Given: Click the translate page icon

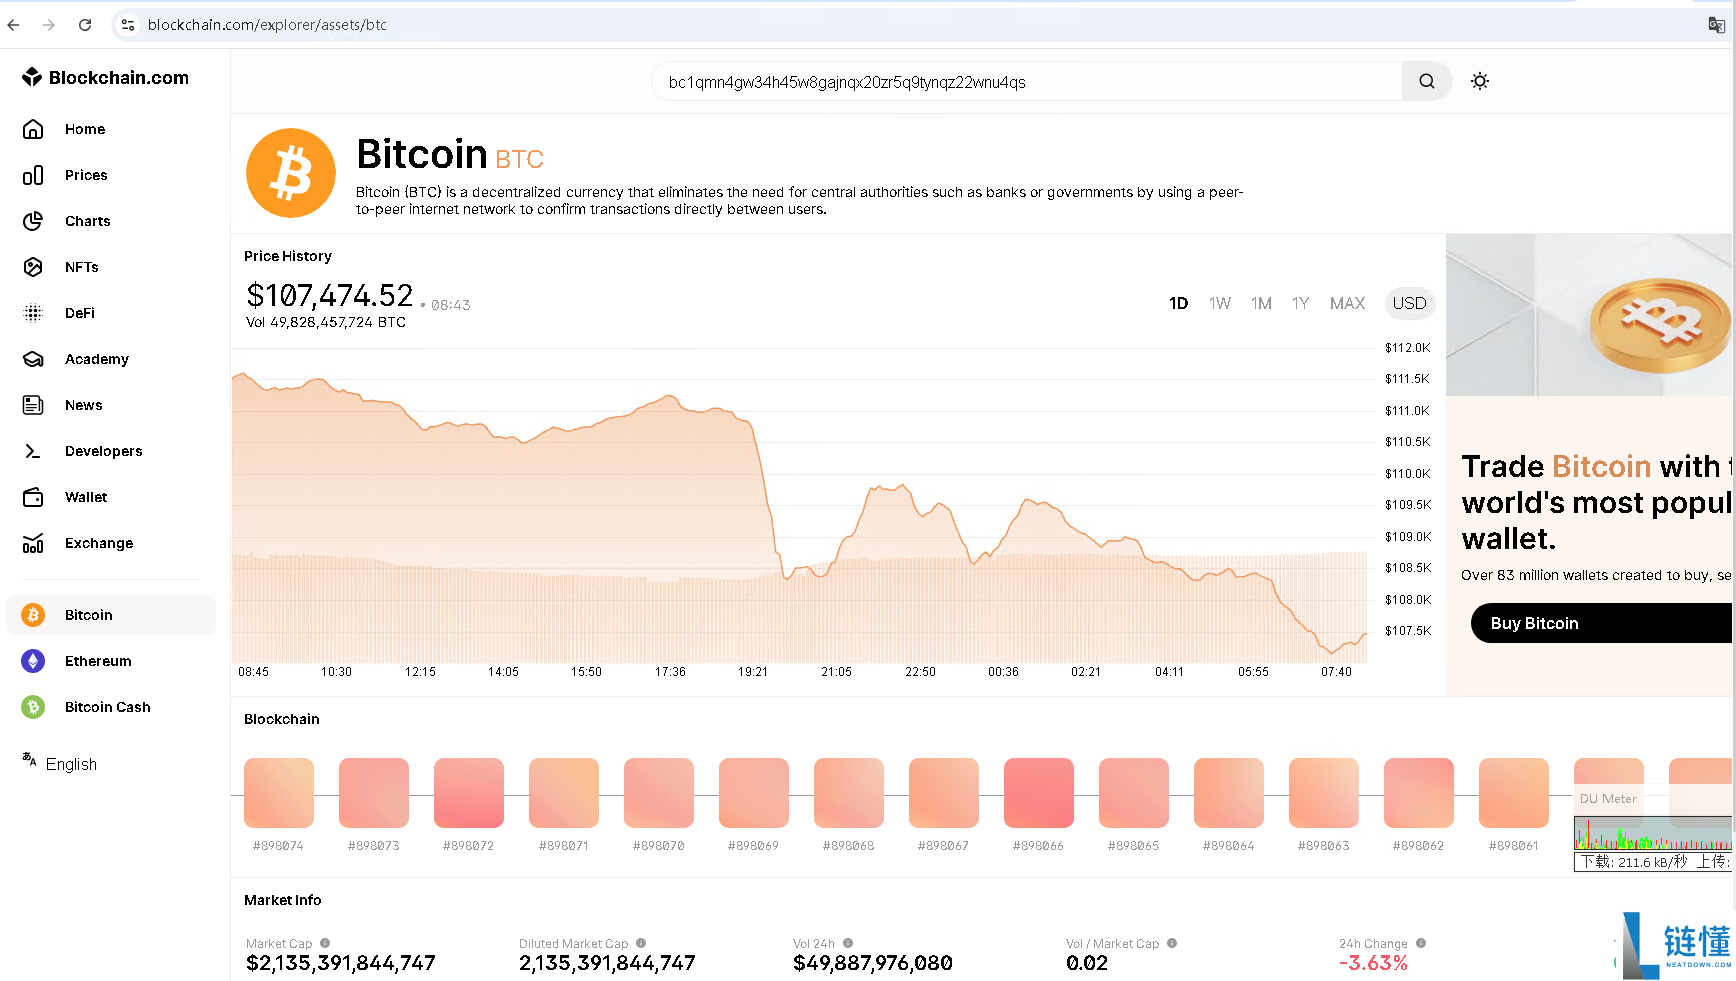Looking at the screenshot, I should pyautogui.click(x=1716, y=25).
